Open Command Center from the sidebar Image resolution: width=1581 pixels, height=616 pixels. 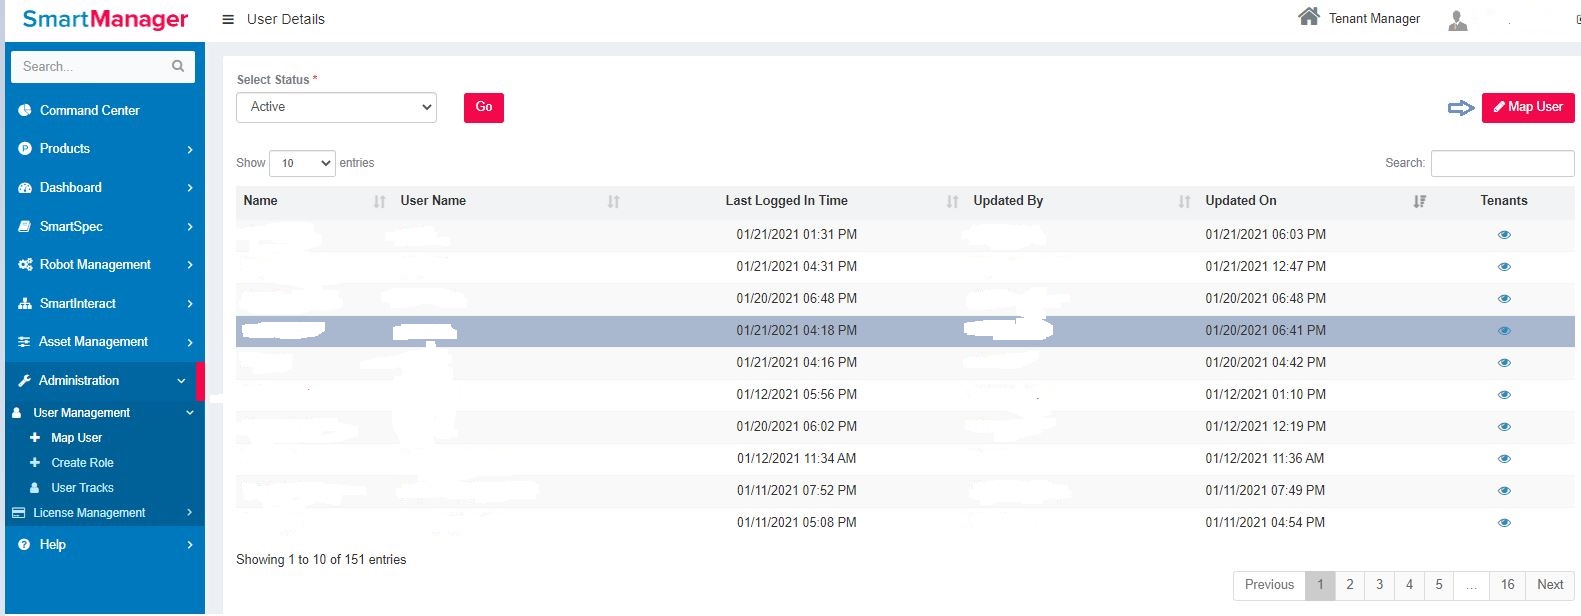pyautogui.click(x=89, y=111)
